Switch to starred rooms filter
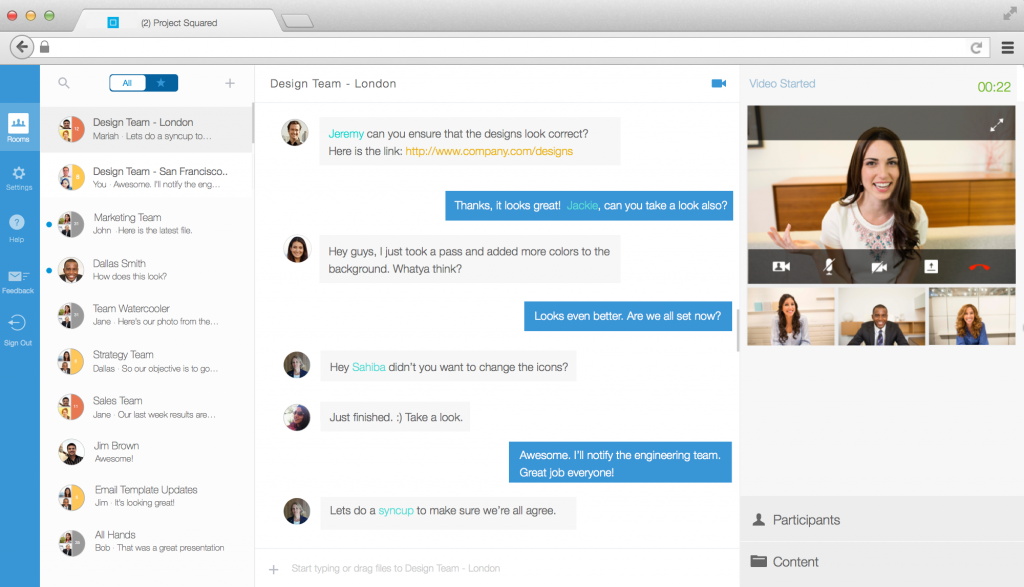Image resolution: width=1024 pixels, height=587 pixels. [161, 83]
